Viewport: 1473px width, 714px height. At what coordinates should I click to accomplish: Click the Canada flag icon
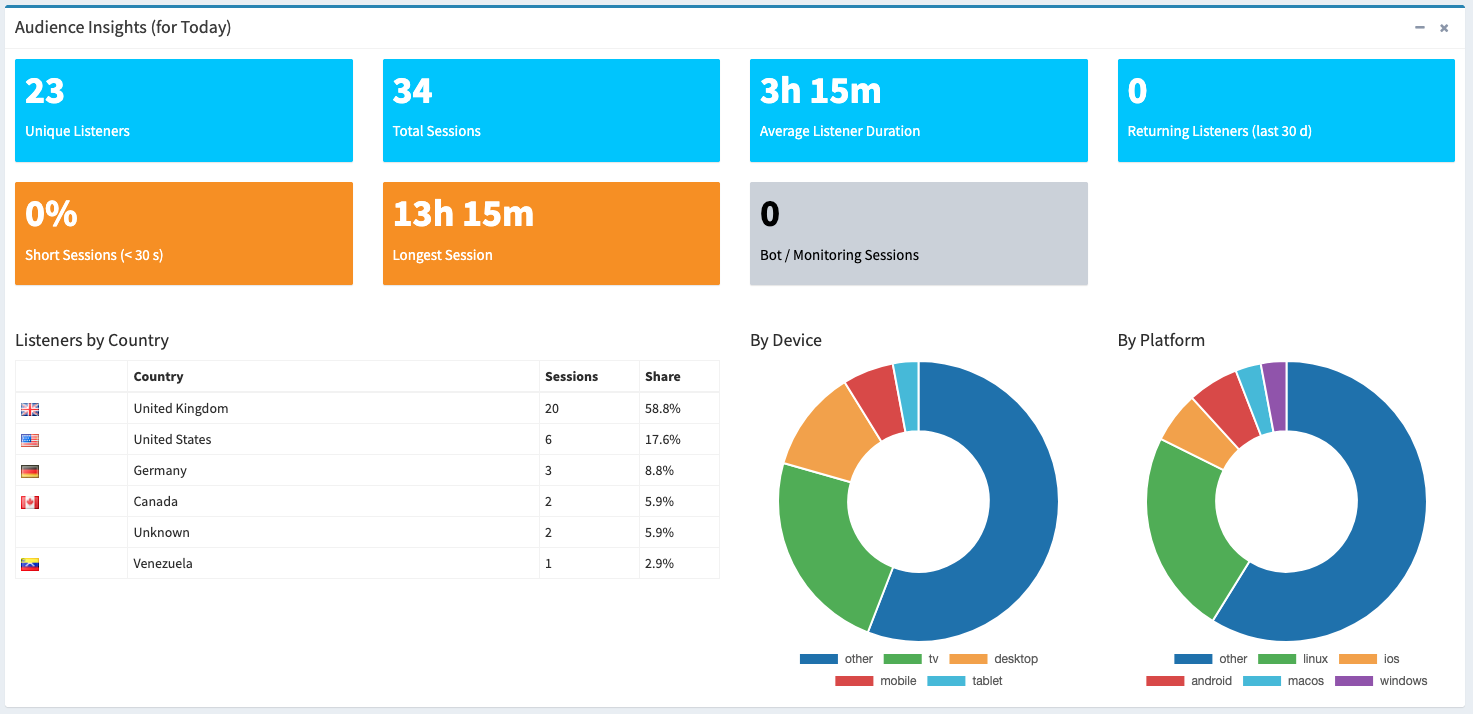30,502
